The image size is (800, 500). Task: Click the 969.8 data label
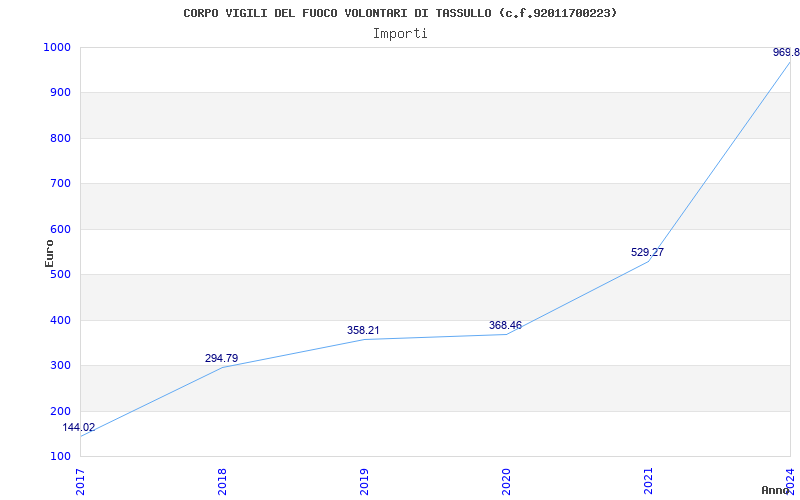(786, 52)
